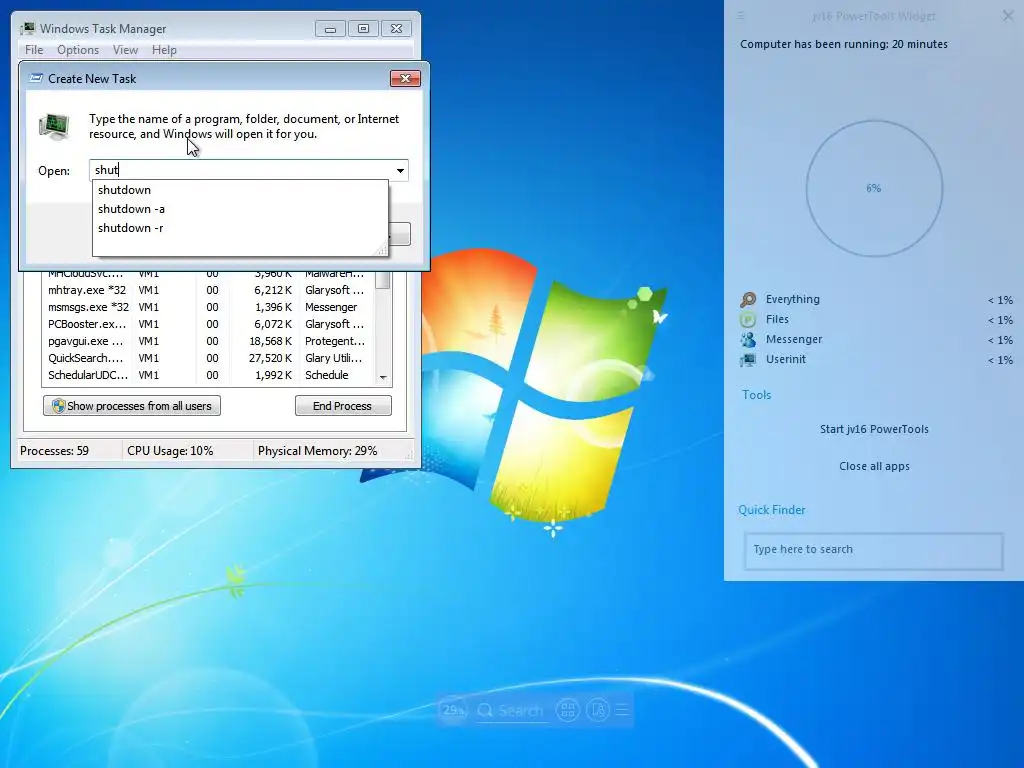The height and width of the screenshot is (768, 1024).
Task: Click the 29% memory indicator in bottom dock
Action: coord(454,710)
